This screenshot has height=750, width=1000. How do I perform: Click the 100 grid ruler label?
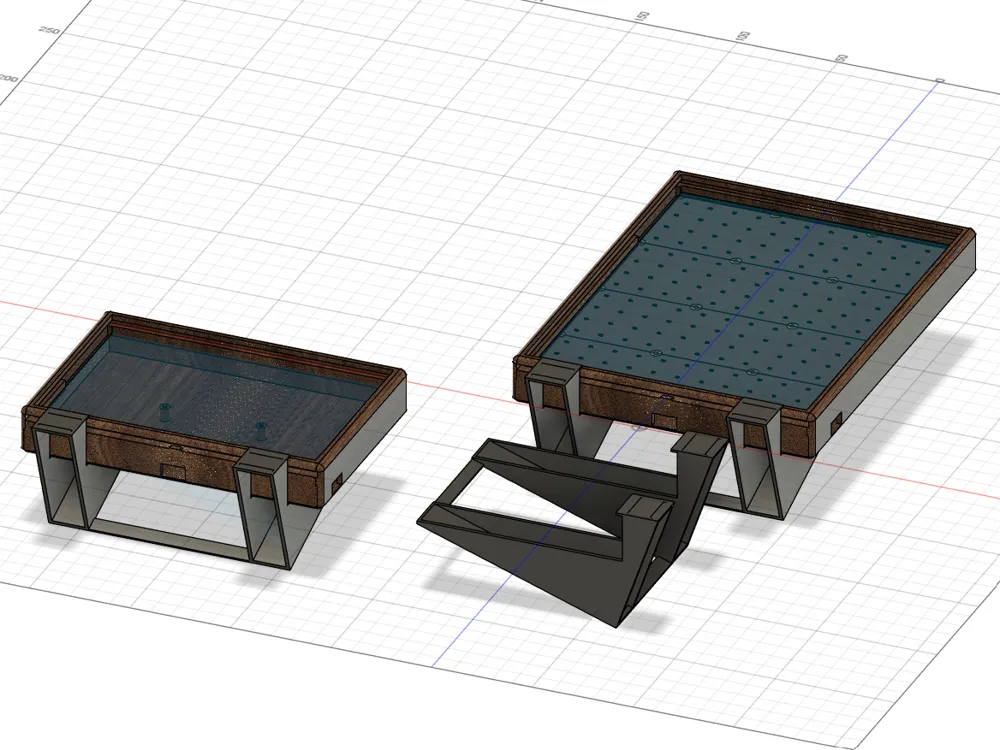pyautogui.click(x=743, y=35)
